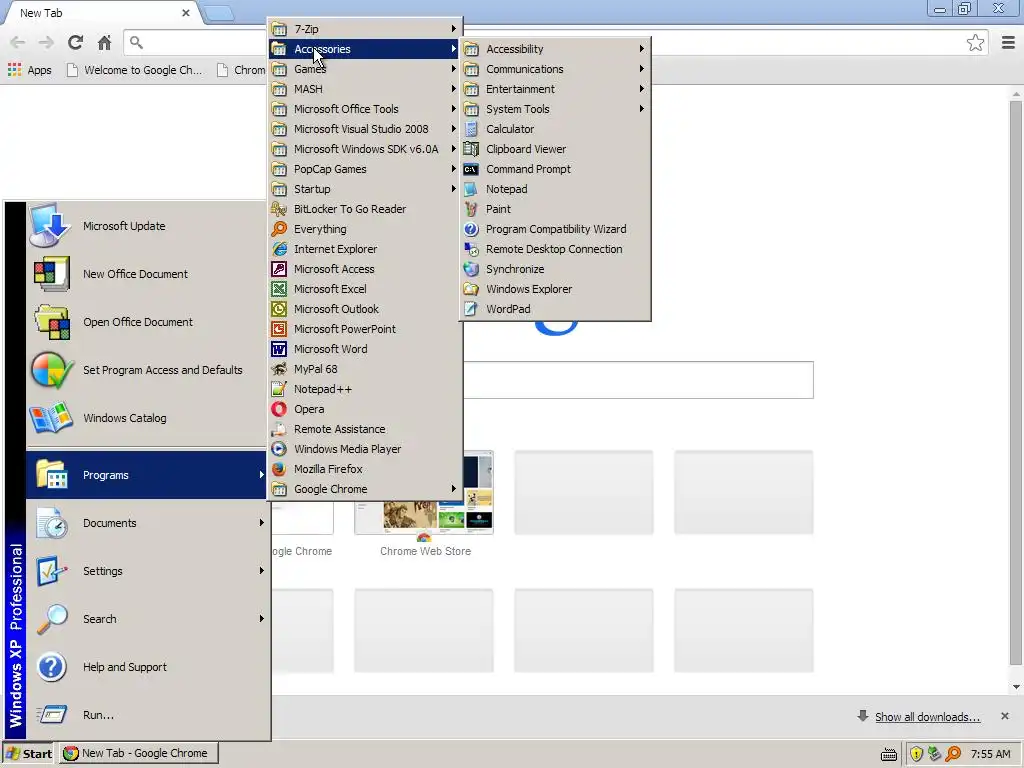Launch Microsoft Update from Start menu
1024x768 pixels.
tap(147, 226)
